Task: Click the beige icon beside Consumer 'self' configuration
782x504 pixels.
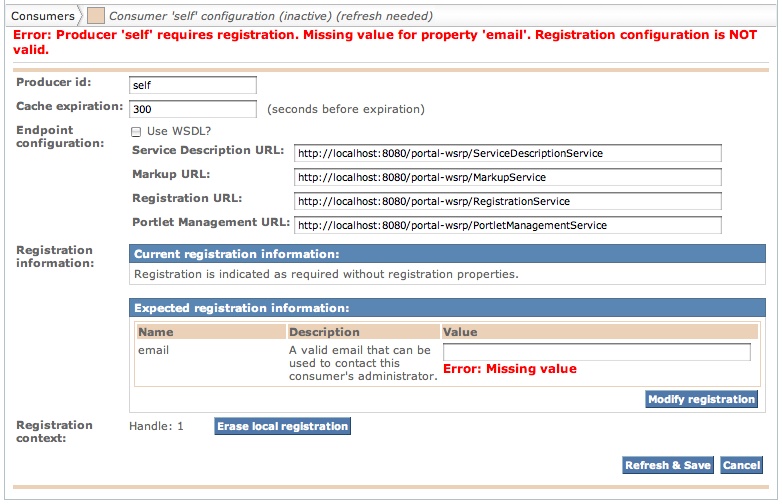Action: (96, 16)
